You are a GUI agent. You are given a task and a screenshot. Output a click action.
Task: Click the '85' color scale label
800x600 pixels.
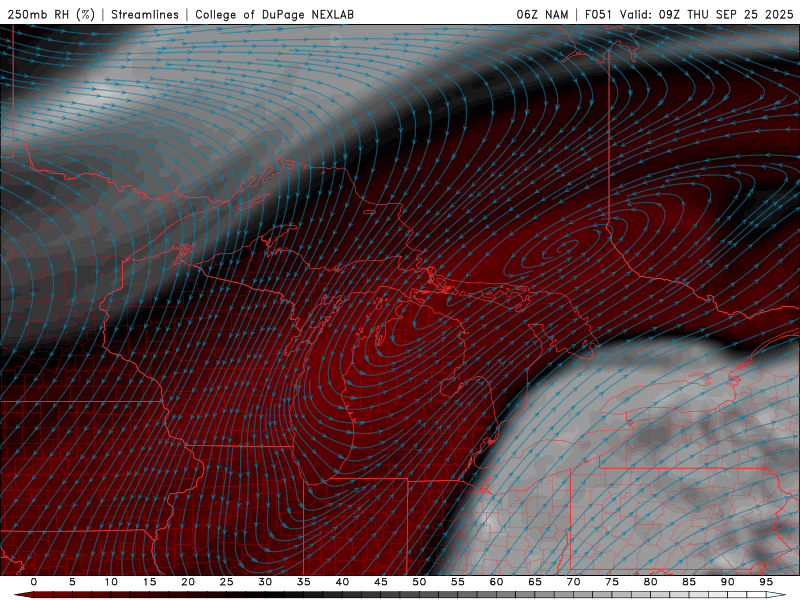(x=689, y=582)
